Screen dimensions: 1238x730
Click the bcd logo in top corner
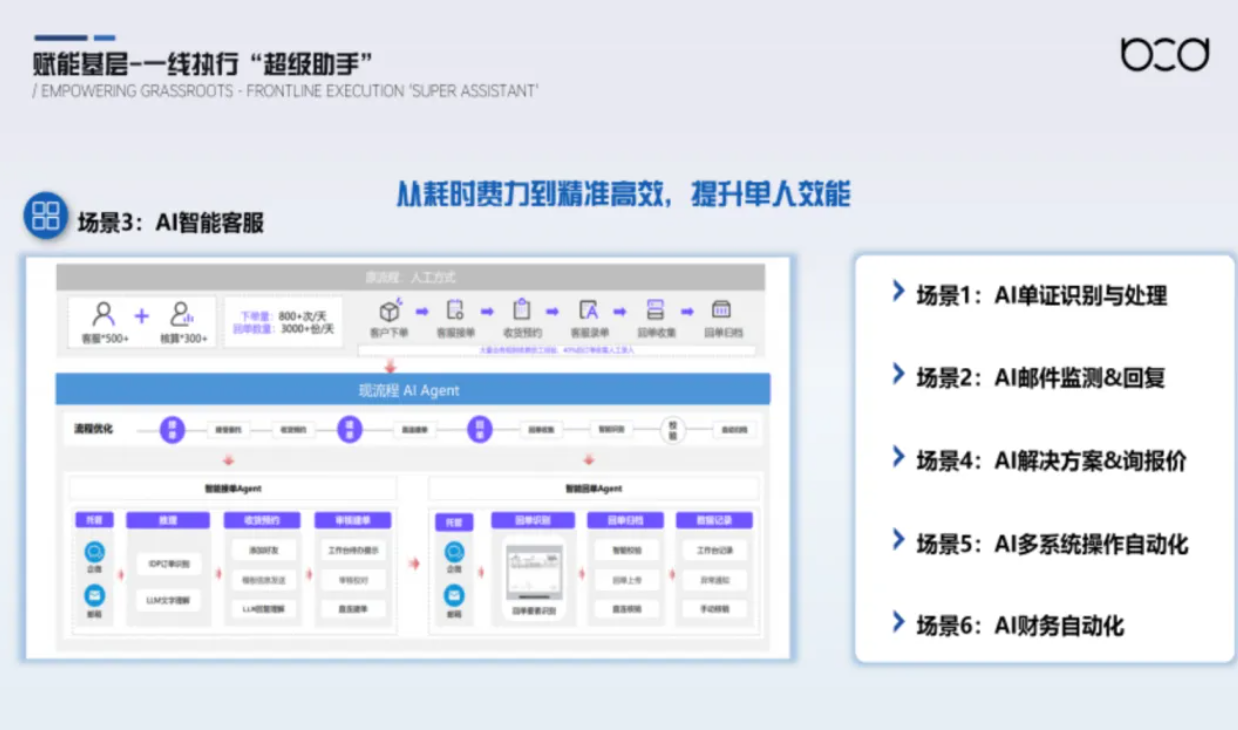(1165, 54)
